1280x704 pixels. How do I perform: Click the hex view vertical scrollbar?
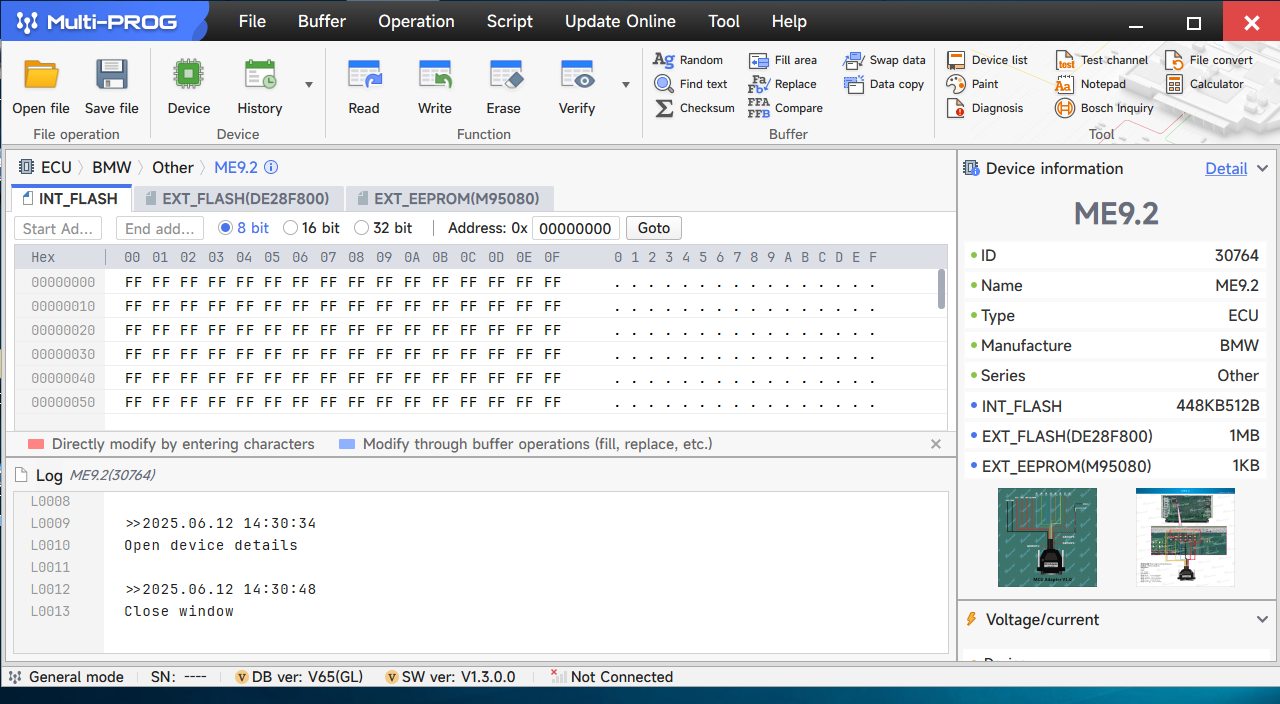click(941, 289)
